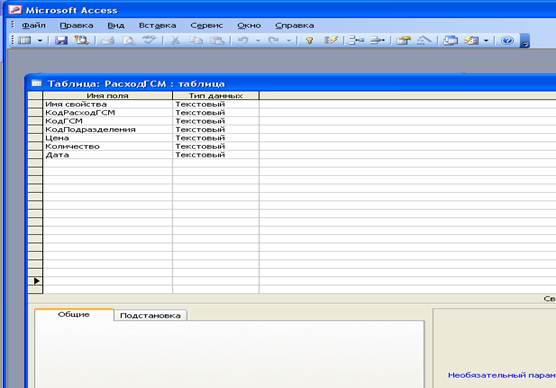
Task: Click the greyed-out Print icon
Action: pyautogui.click(x=107, y=40)
